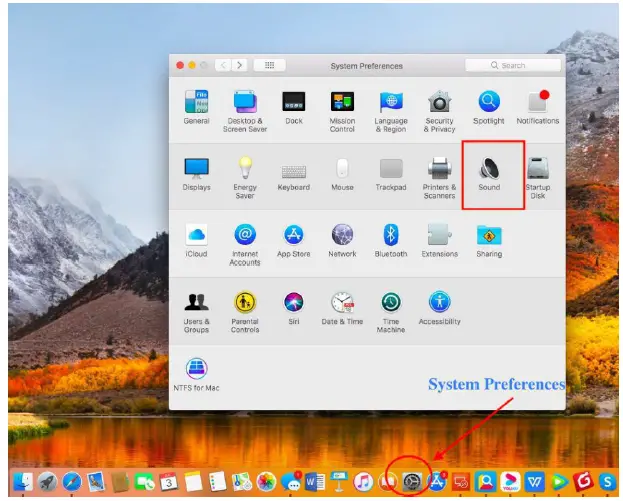The width and height of the screenshot is (623, 501).
Task: Open Skype from the Dock
Action: click(608, 482)
